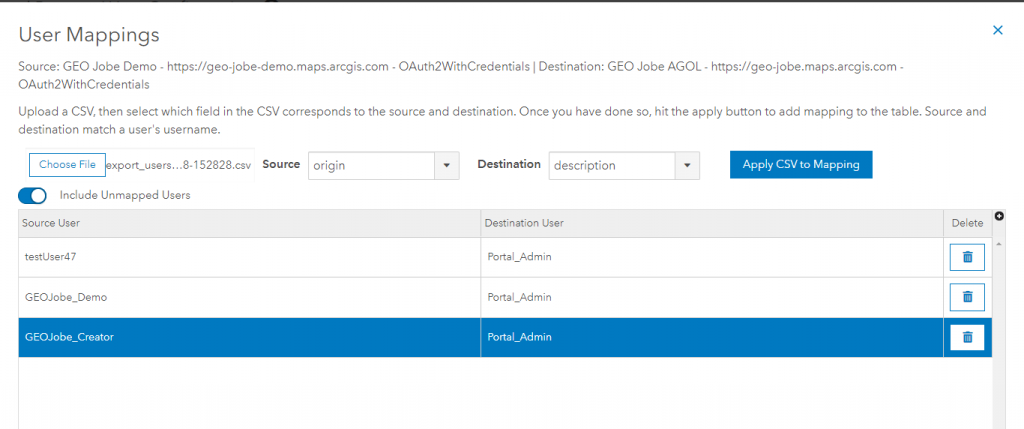Click the Destination User column header
Image resolution: width=1024 pixels, height=429 pixels.
pos(711,222)
